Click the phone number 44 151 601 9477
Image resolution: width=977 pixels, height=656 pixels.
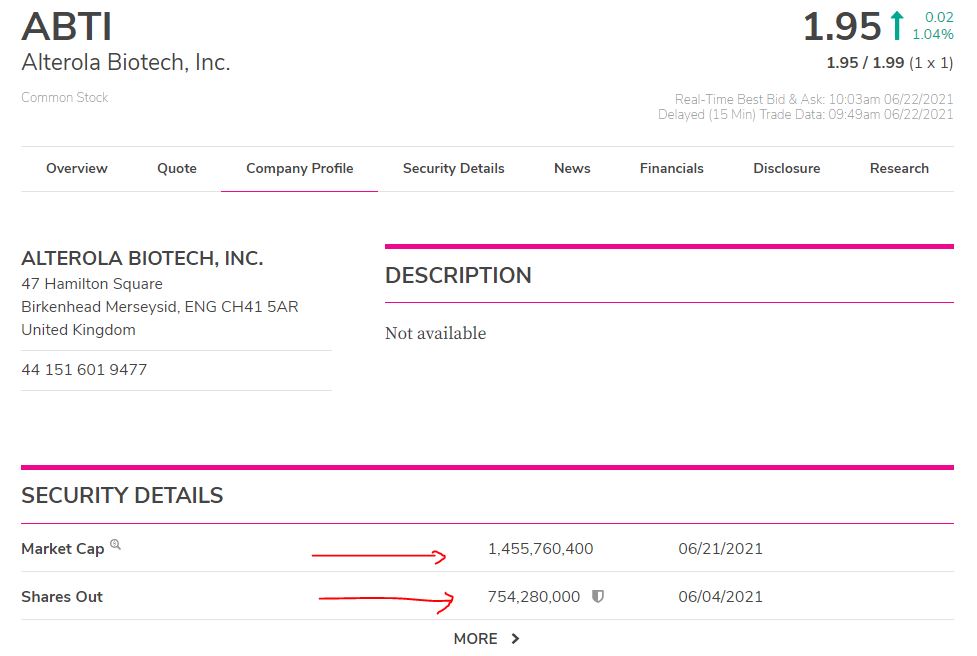84,370
